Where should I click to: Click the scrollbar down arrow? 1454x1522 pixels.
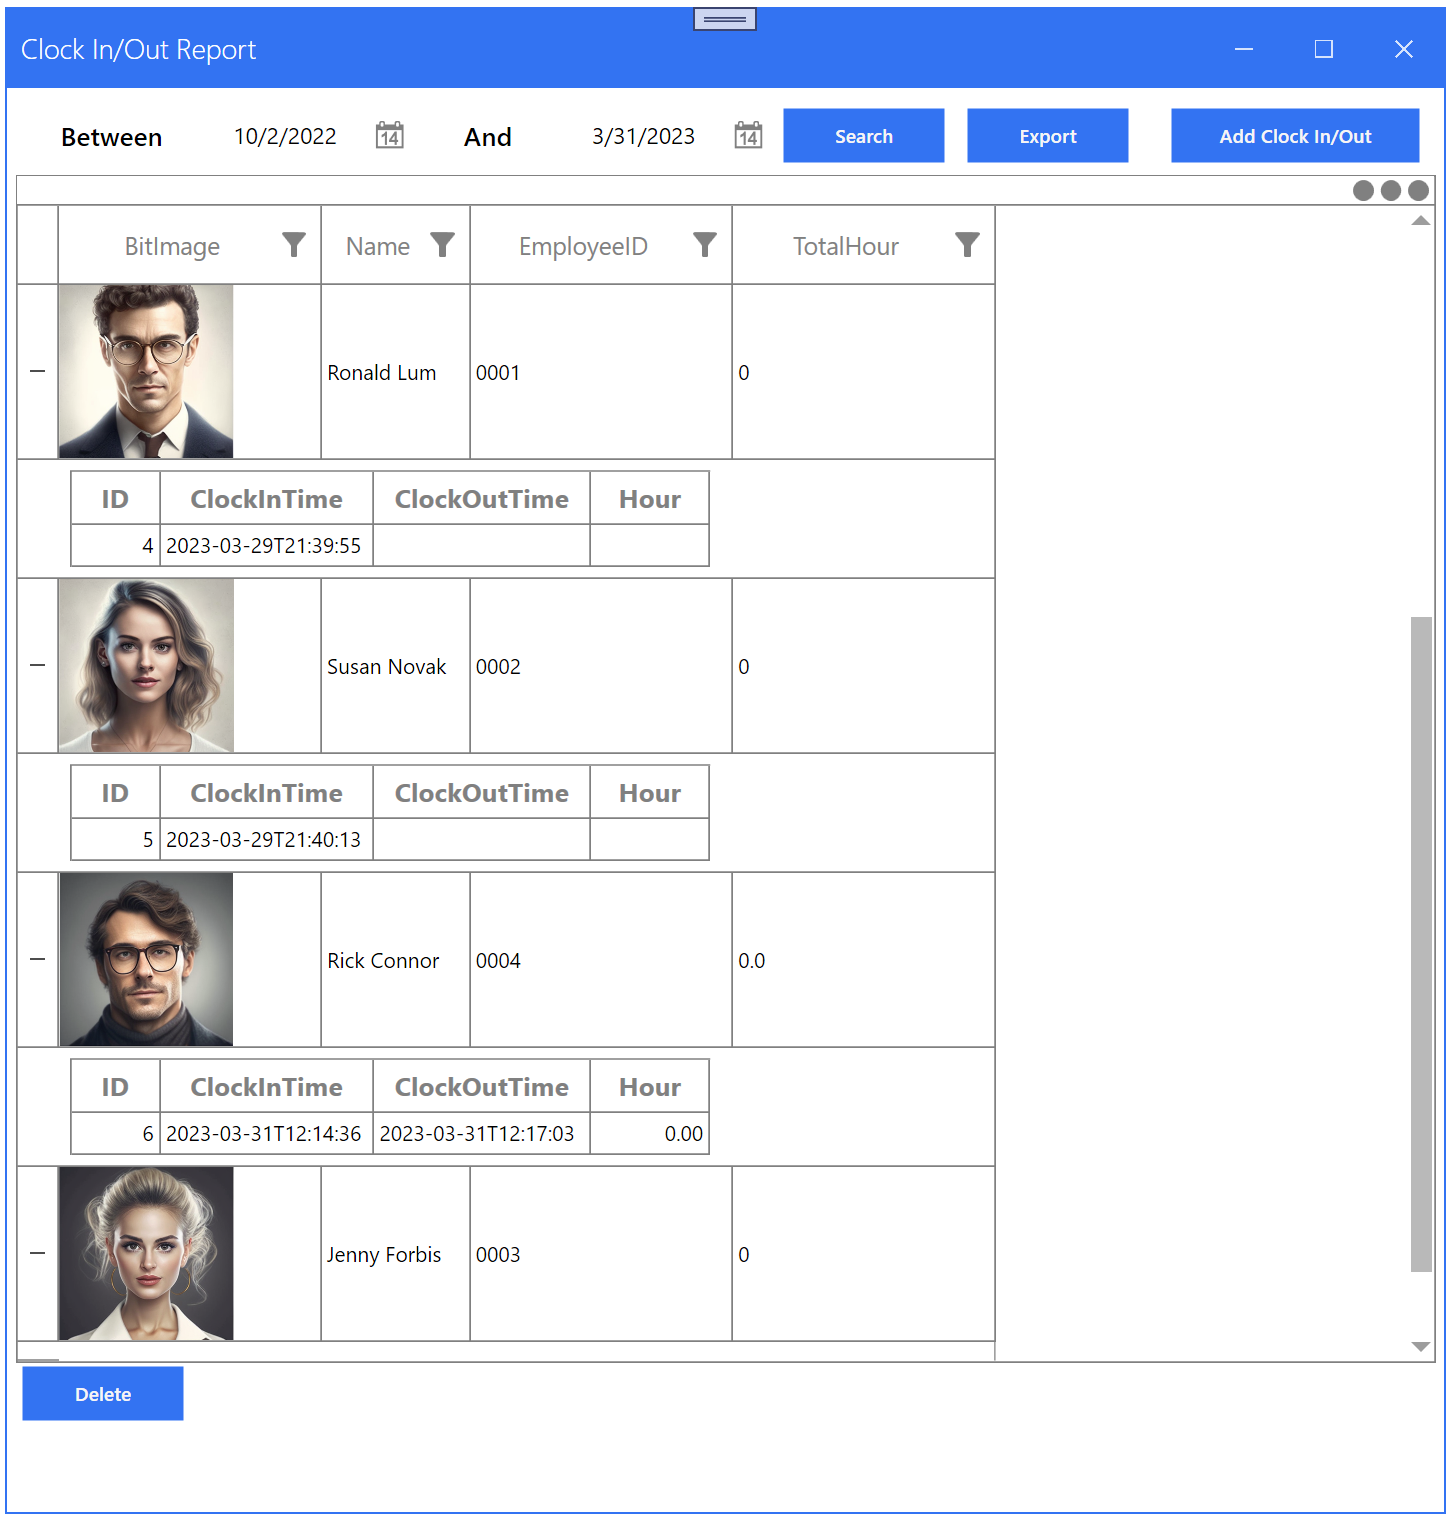click(1421, 1347)
